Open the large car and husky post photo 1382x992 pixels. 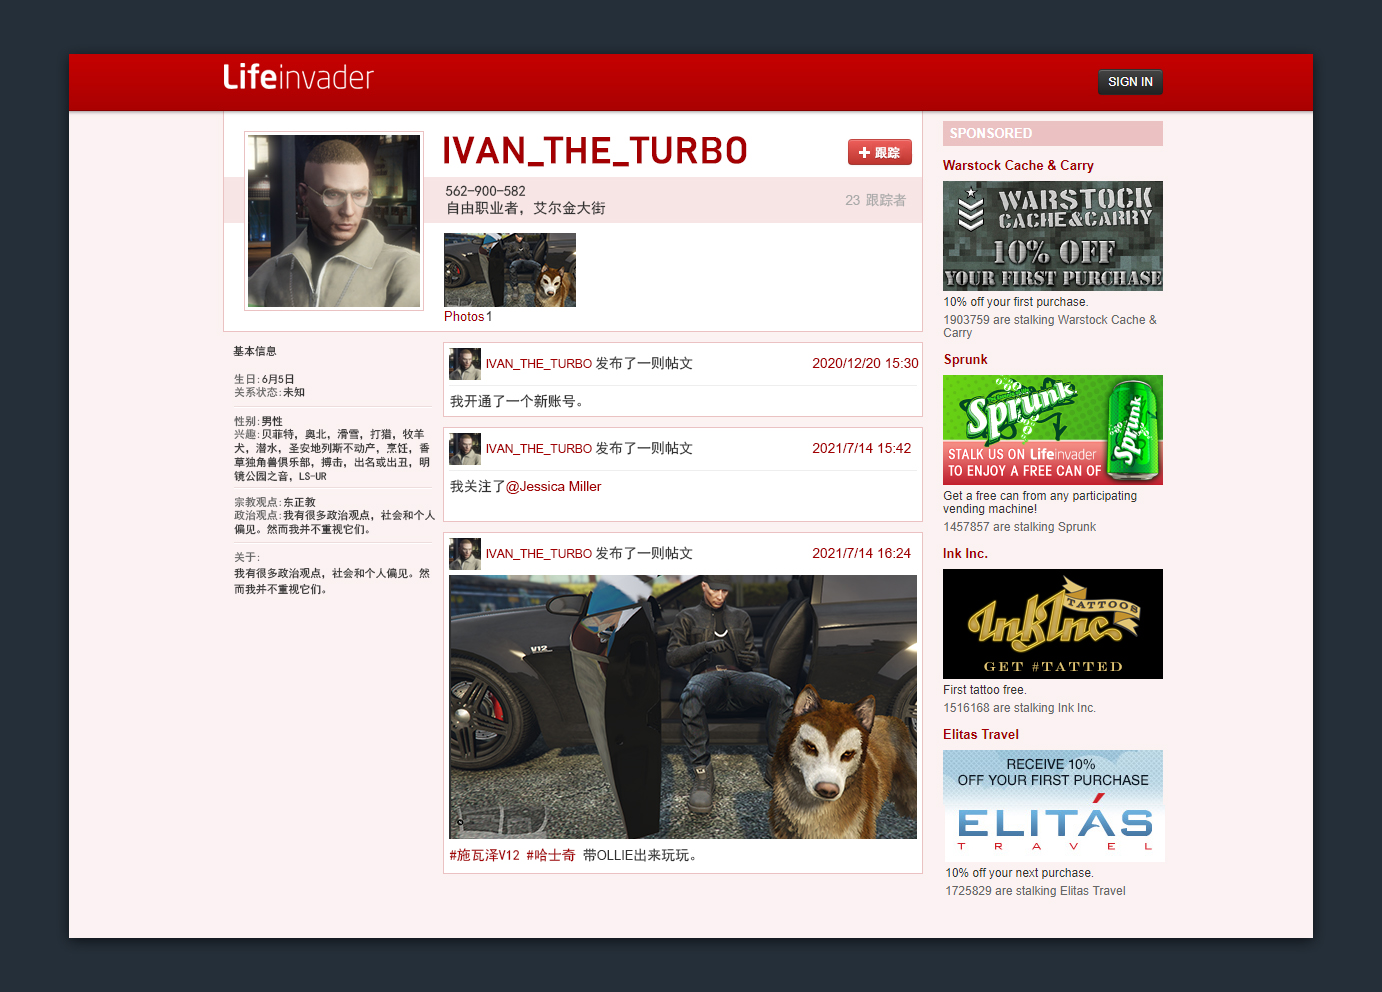pyautogui.click(x=683, y=707)
